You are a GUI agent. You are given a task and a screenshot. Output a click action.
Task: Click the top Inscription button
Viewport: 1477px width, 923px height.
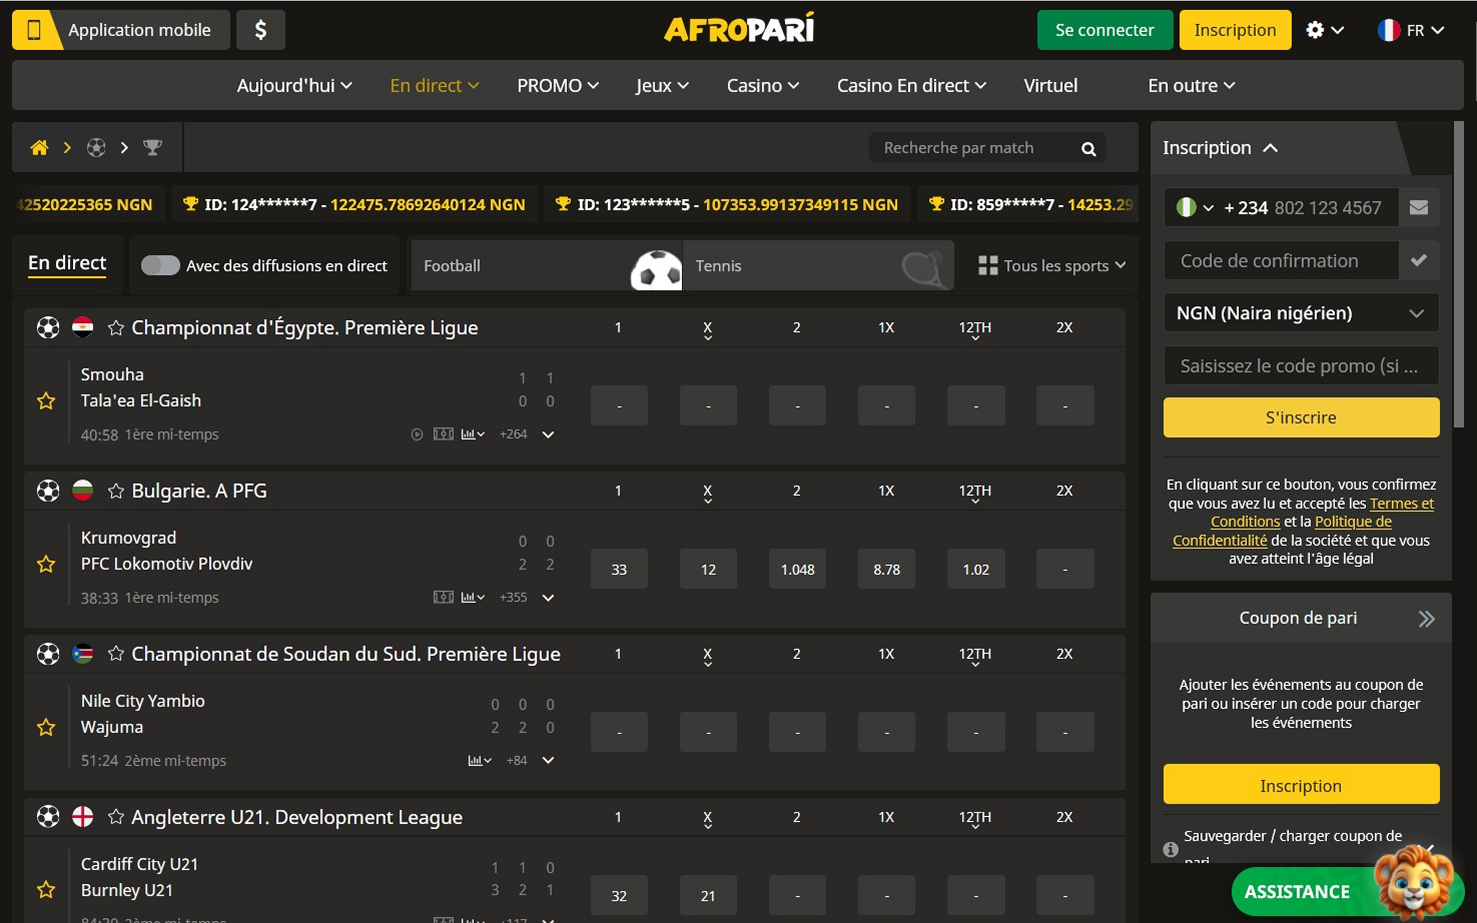1235,30
